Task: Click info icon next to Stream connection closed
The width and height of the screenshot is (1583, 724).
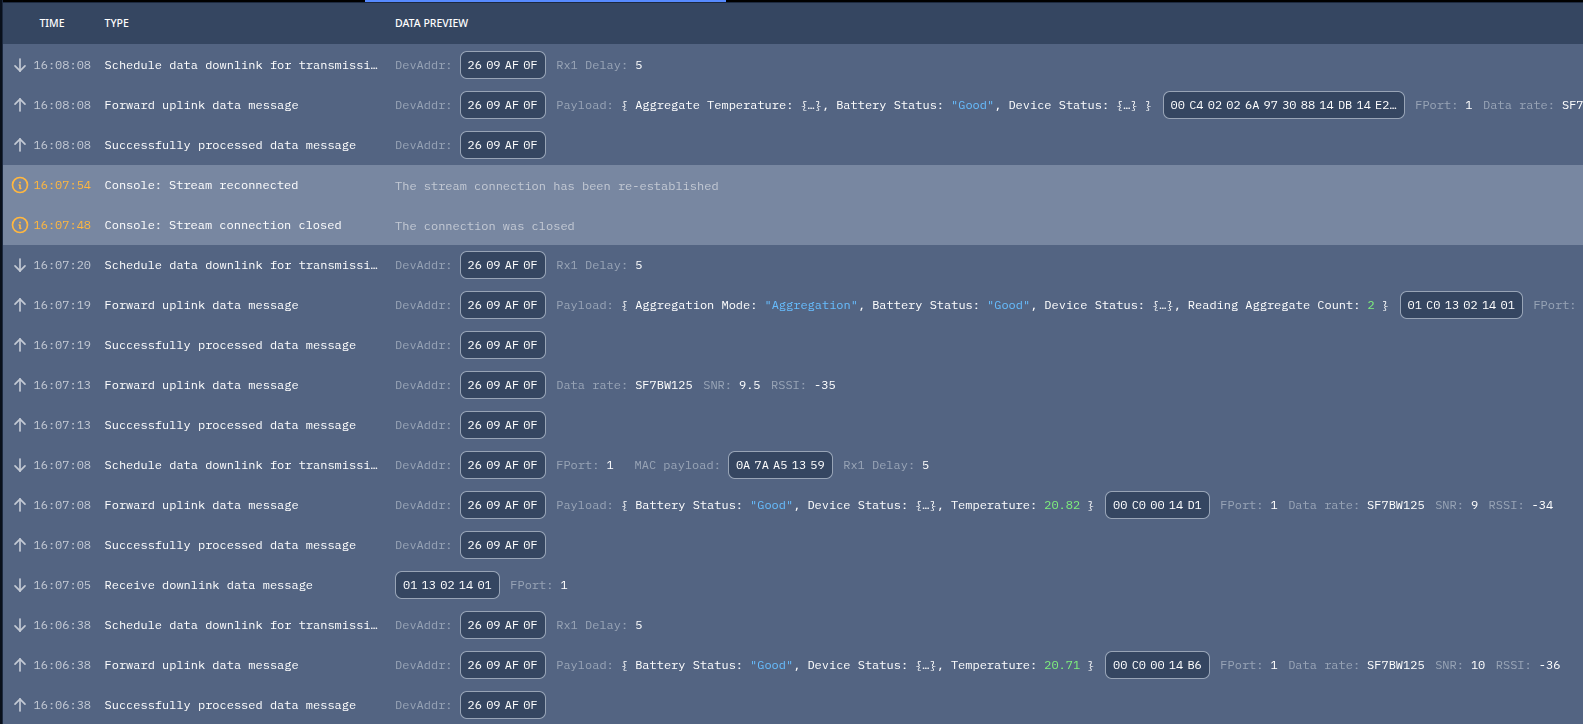Action: 19,225
